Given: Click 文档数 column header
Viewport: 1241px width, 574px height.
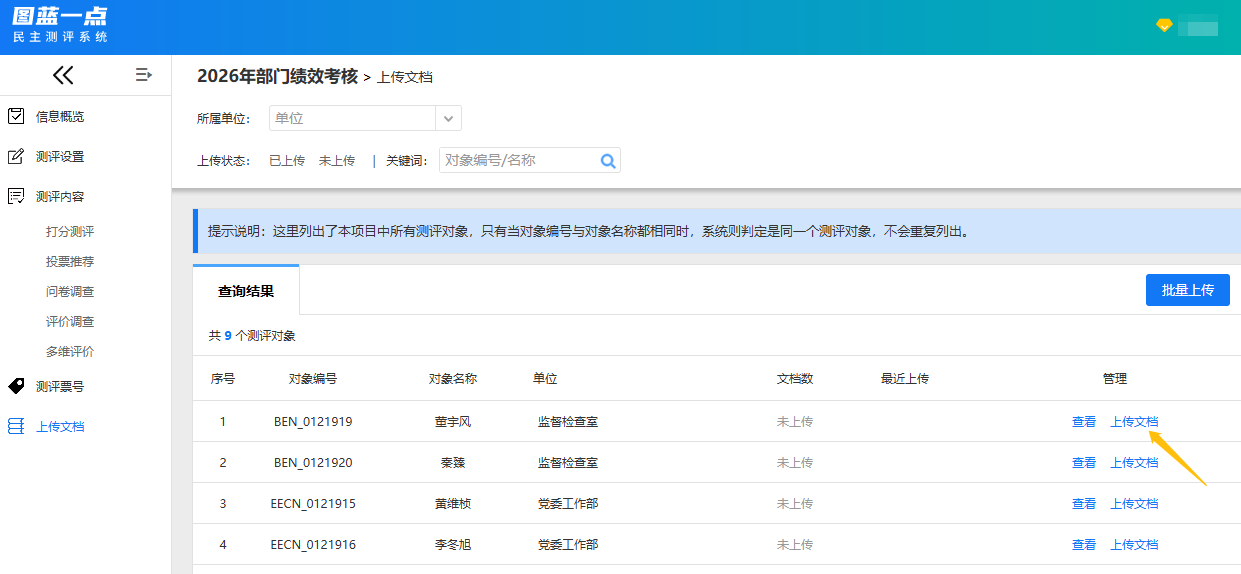Looking at the screenshot, I should point(795,378).
